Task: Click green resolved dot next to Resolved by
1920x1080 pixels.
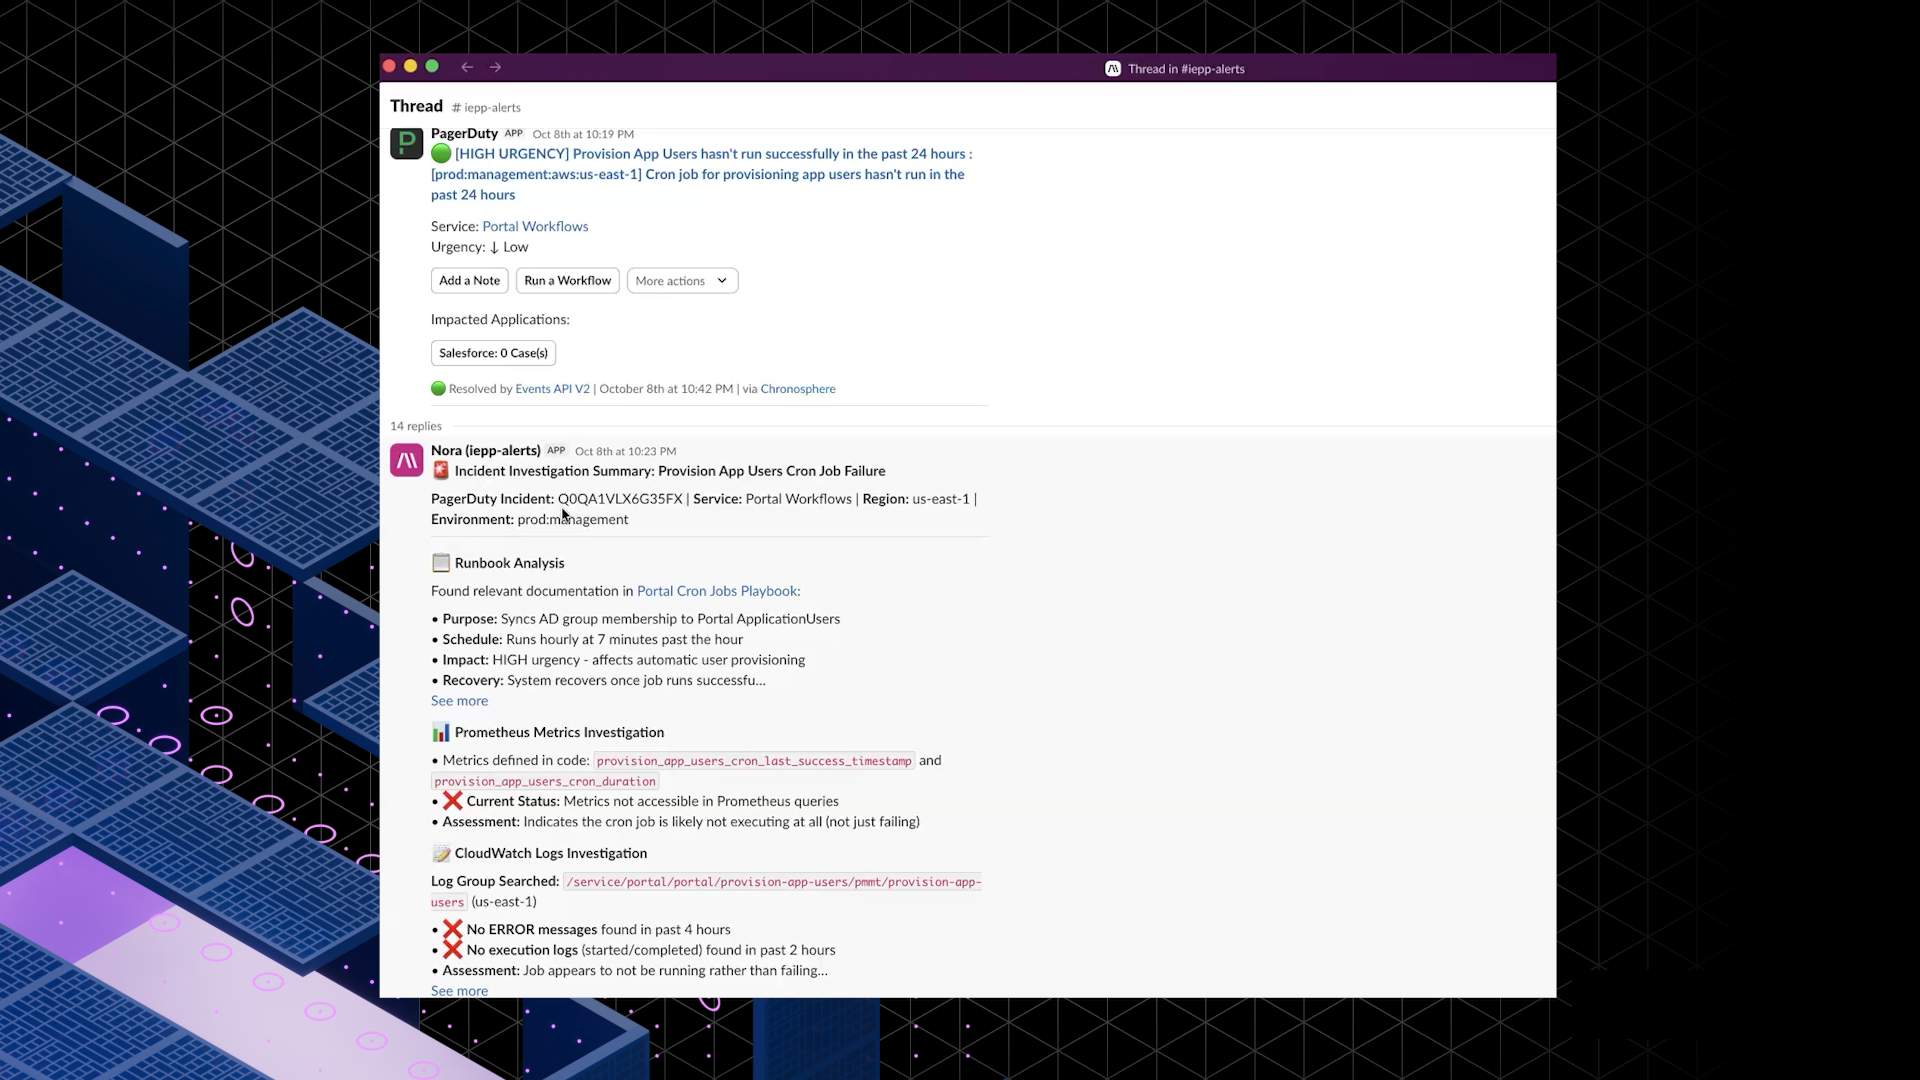Action: click(x=438, y=389)
